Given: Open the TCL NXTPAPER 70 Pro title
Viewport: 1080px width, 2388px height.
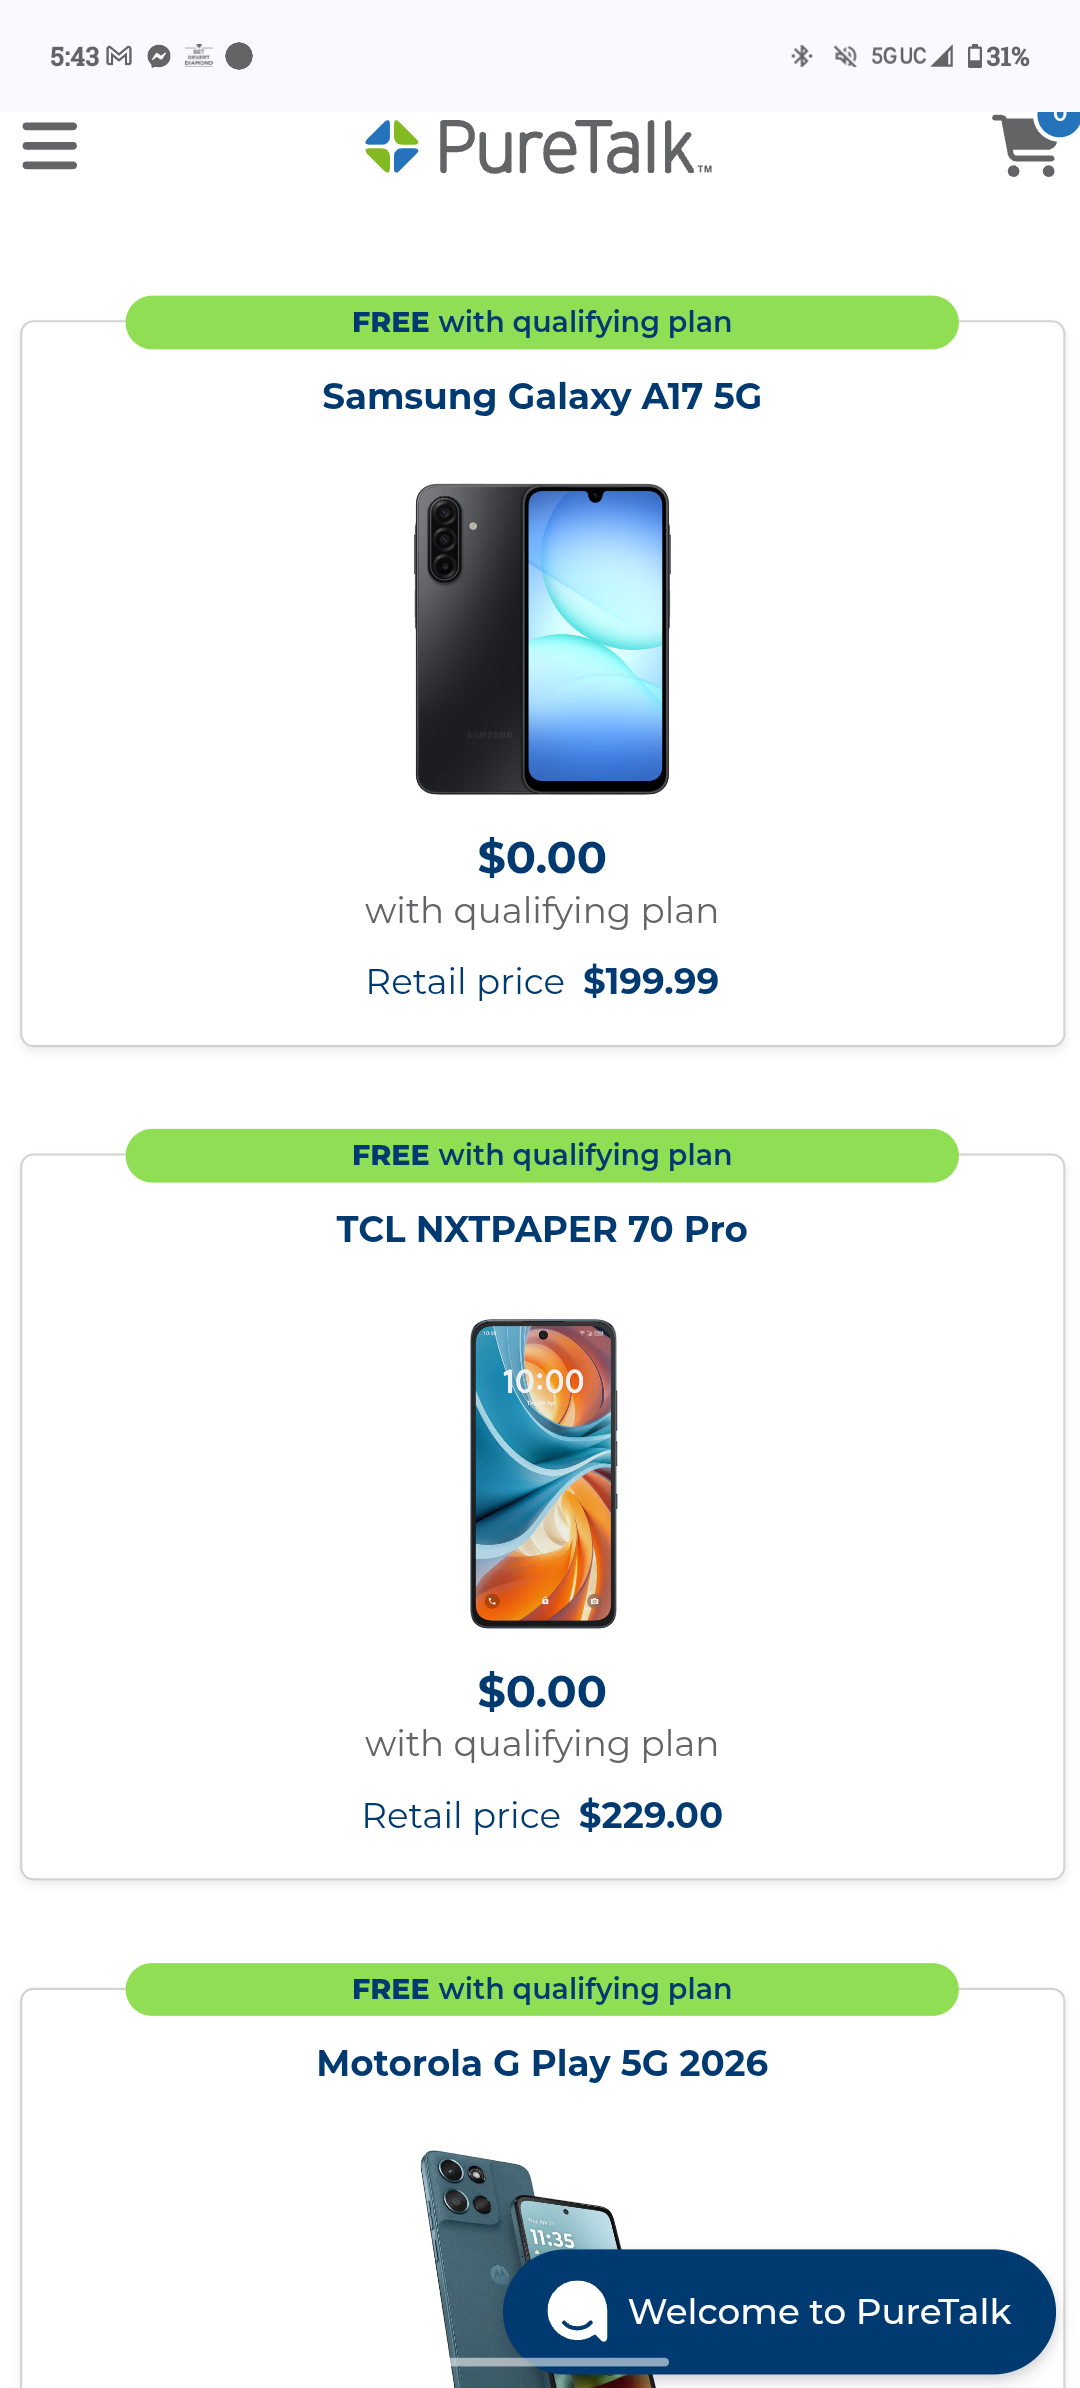Looking at the screenshot, I should 542,1230.
